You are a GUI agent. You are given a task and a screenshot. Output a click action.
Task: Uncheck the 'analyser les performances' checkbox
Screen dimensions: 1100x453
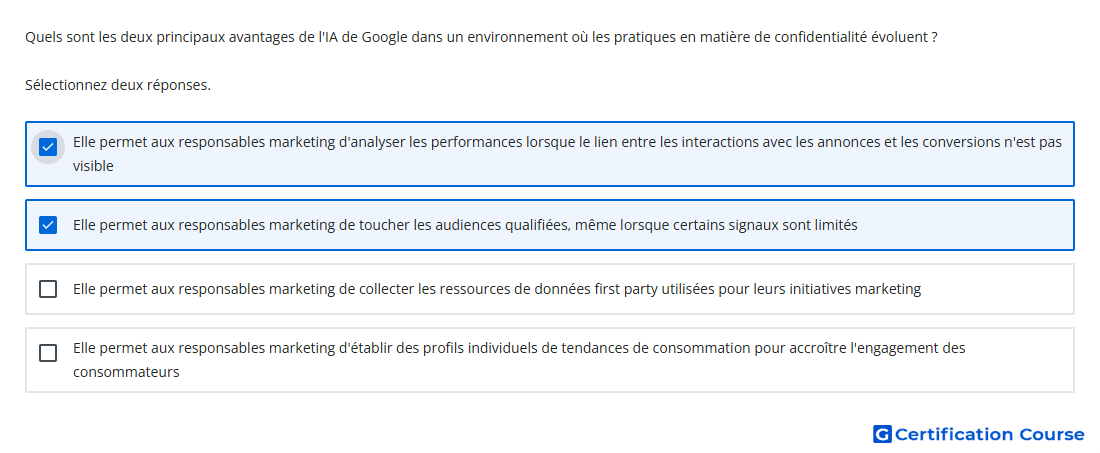(48, 147)
